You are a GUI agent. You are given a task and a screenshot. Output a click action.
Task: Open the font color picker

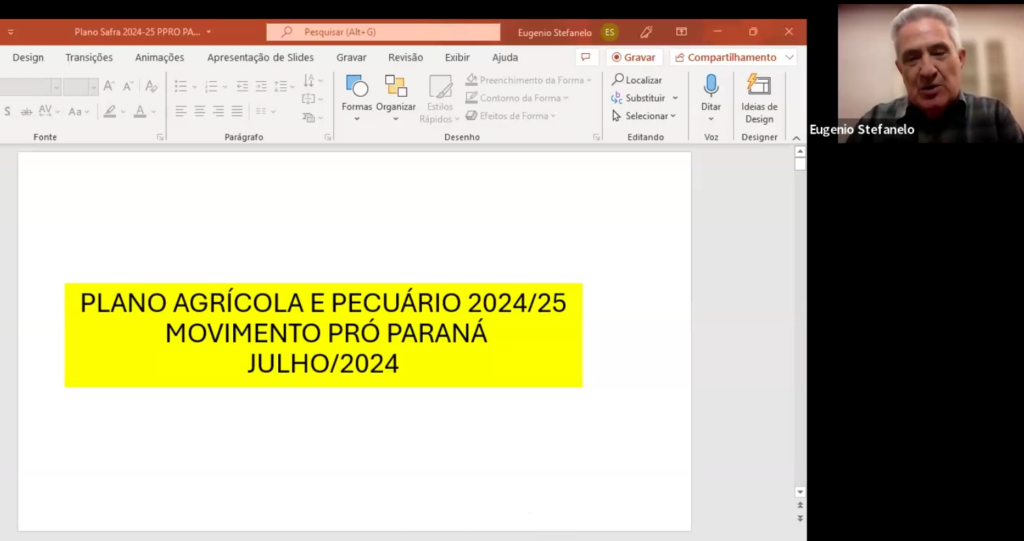coord(140,112)
